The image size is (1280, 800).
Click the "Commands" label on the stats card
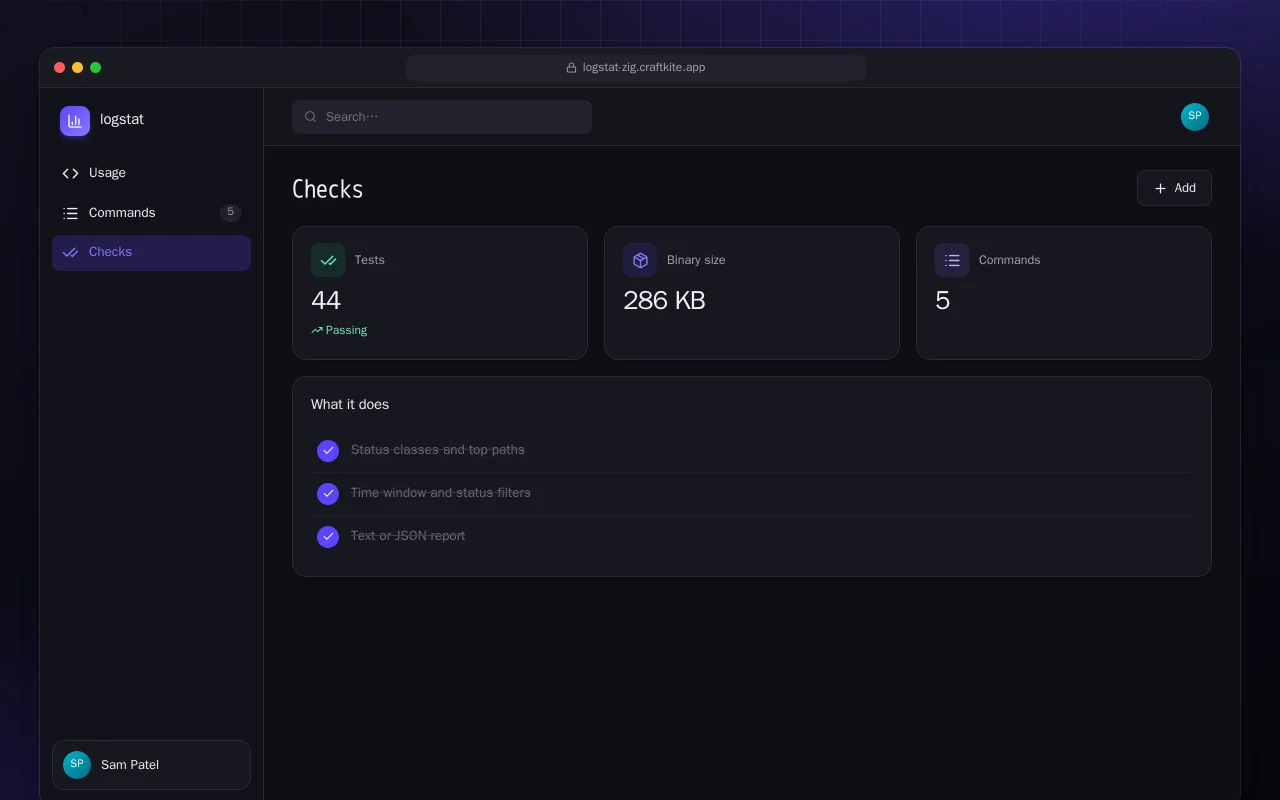pos(1009,260)
